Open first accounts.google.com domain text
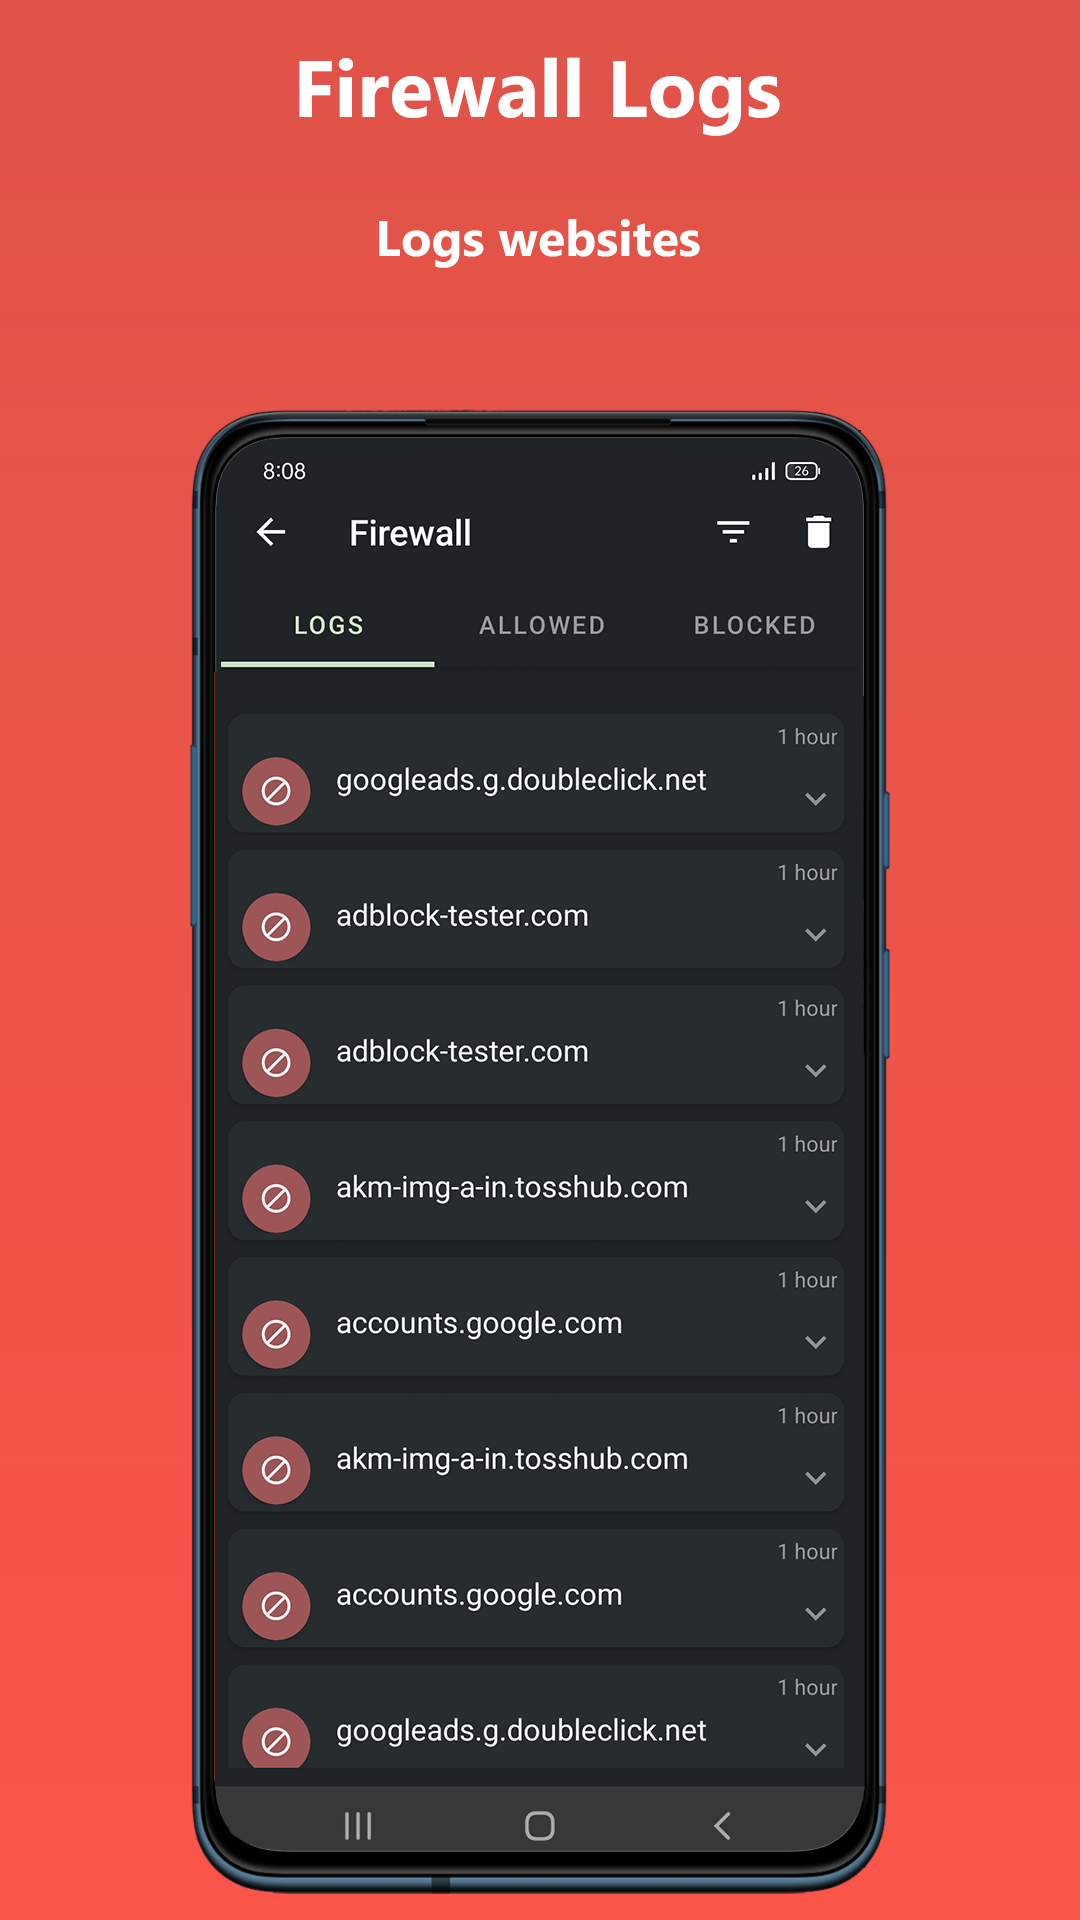Screen dimensions: 1080x1920 (479, 1323)
